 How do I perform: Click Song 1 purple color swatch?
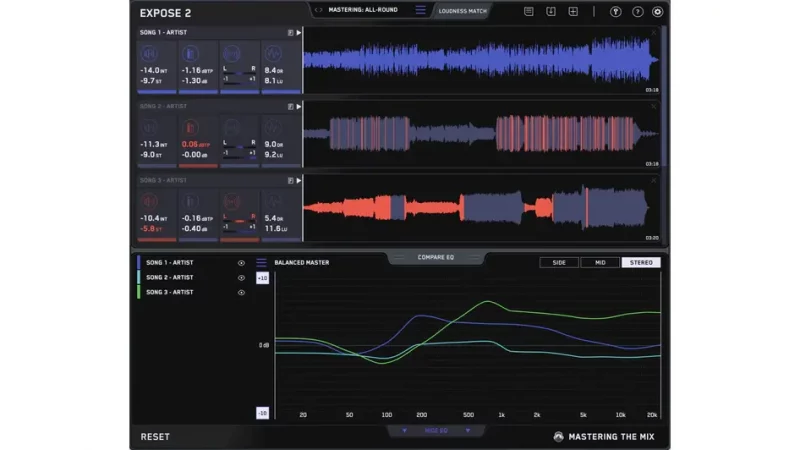pos(138,262)
